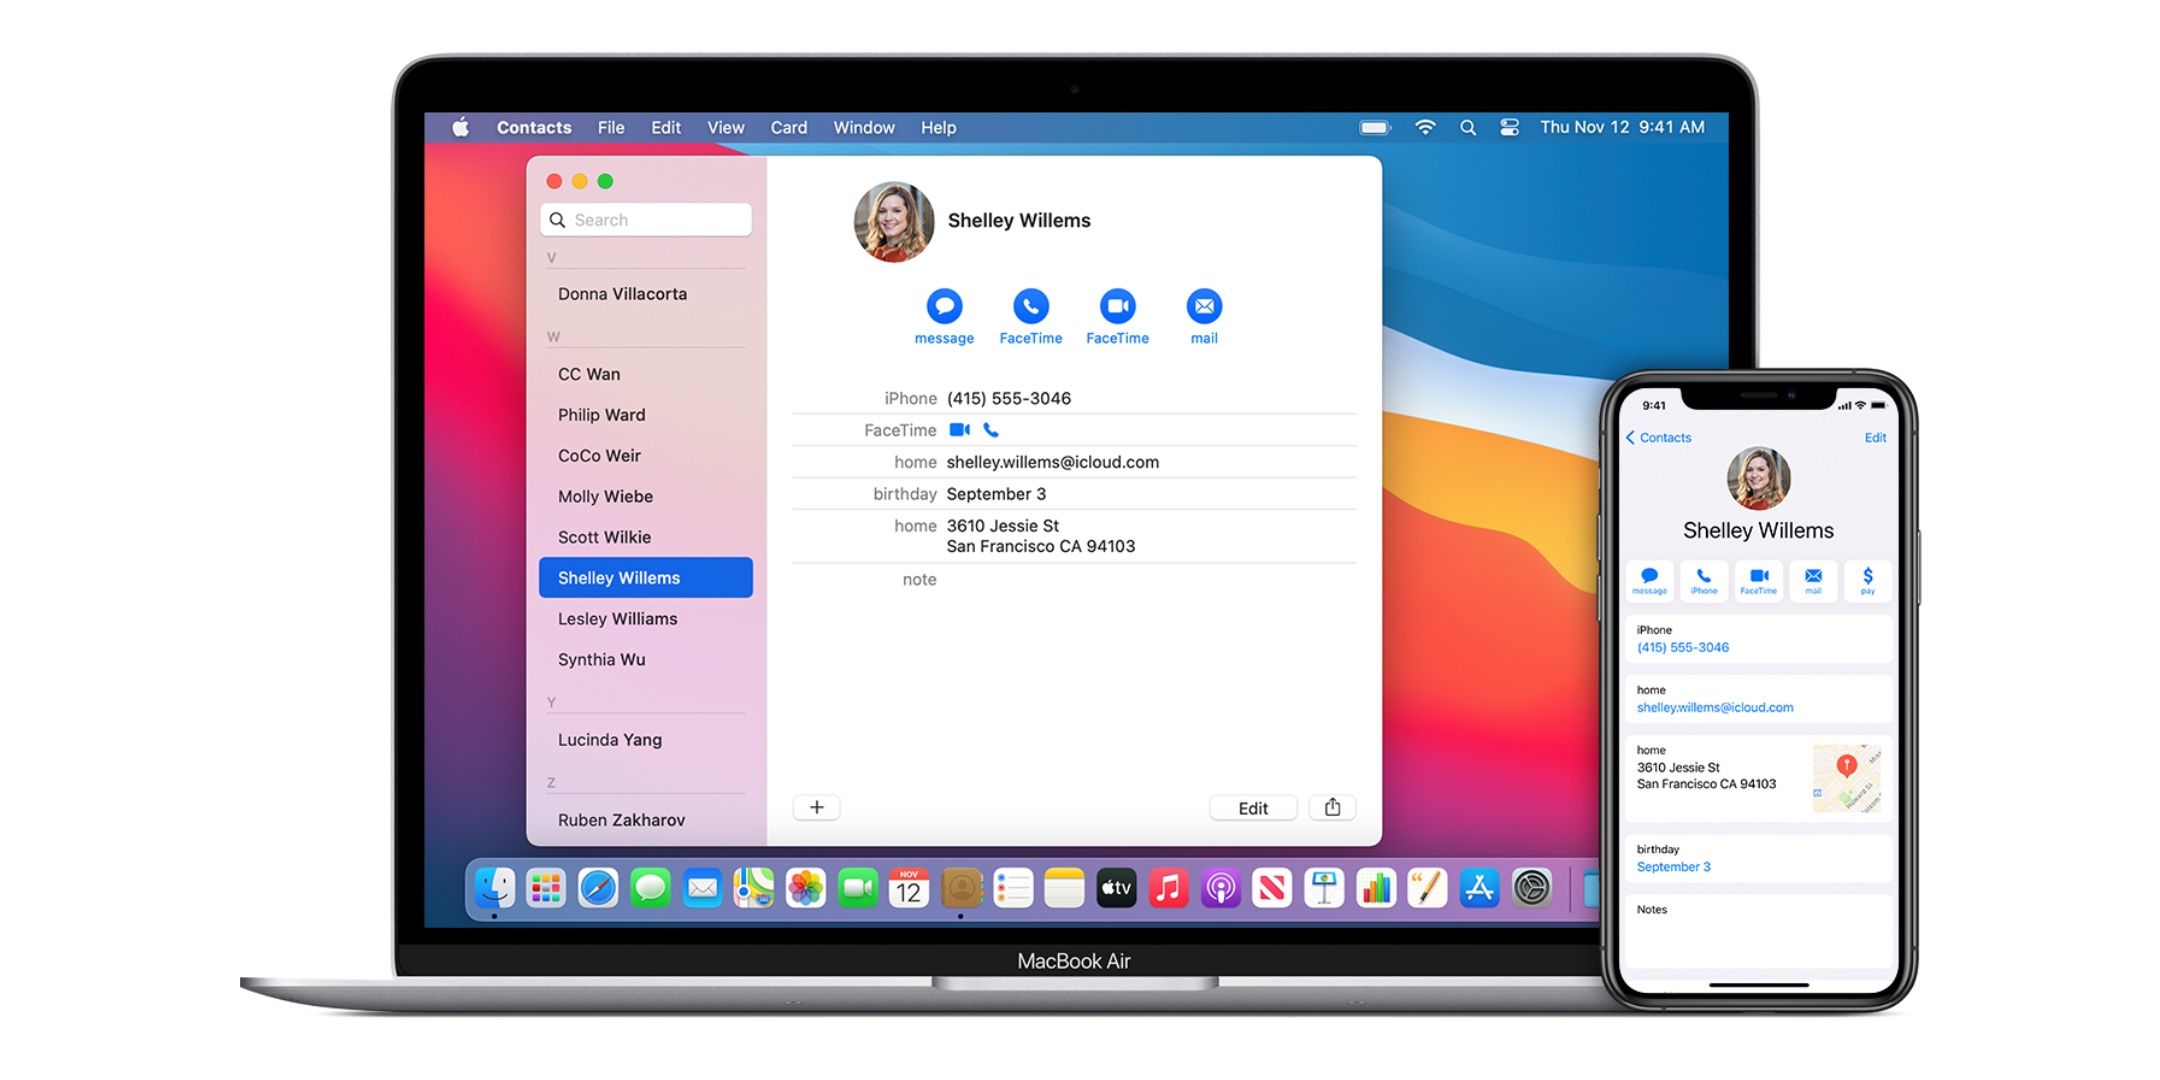Click the Wi-Fi status icon in menu bar

pos(1424,127)
